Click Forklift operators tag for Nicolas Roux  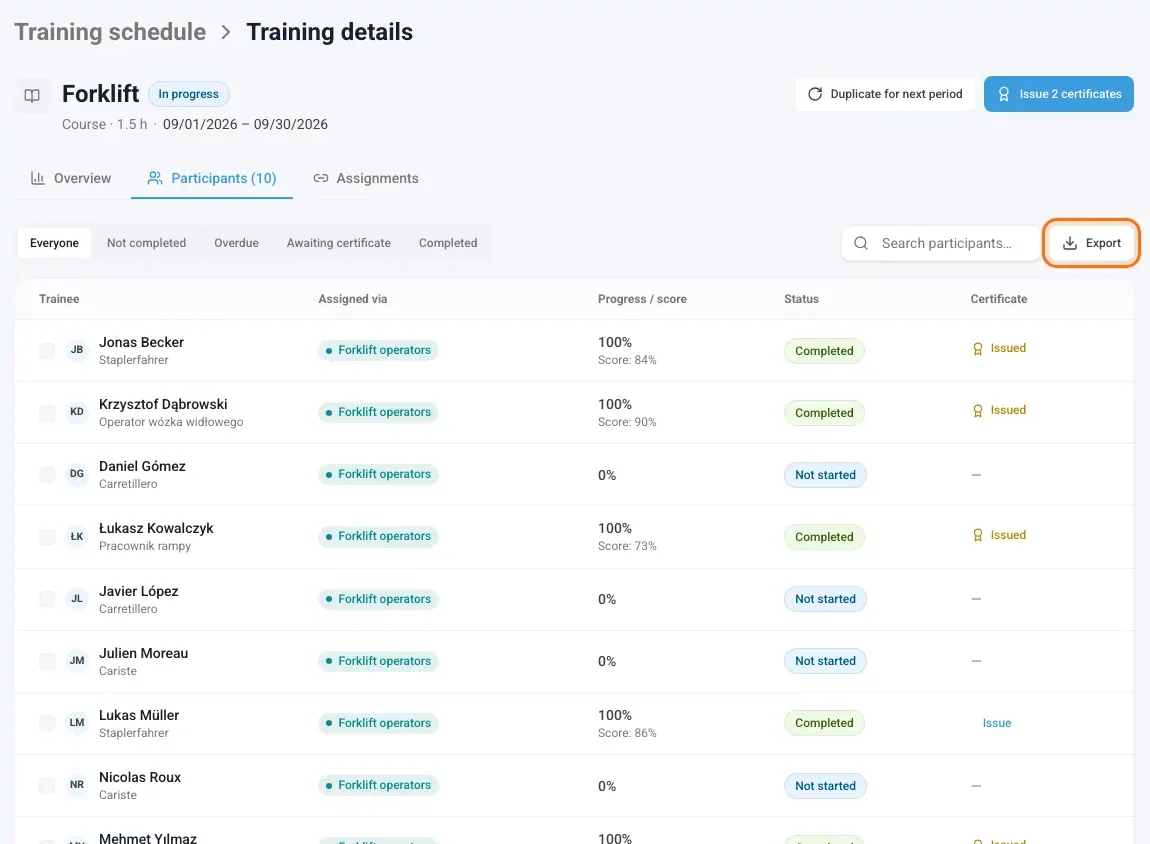[x=378, y=785]
